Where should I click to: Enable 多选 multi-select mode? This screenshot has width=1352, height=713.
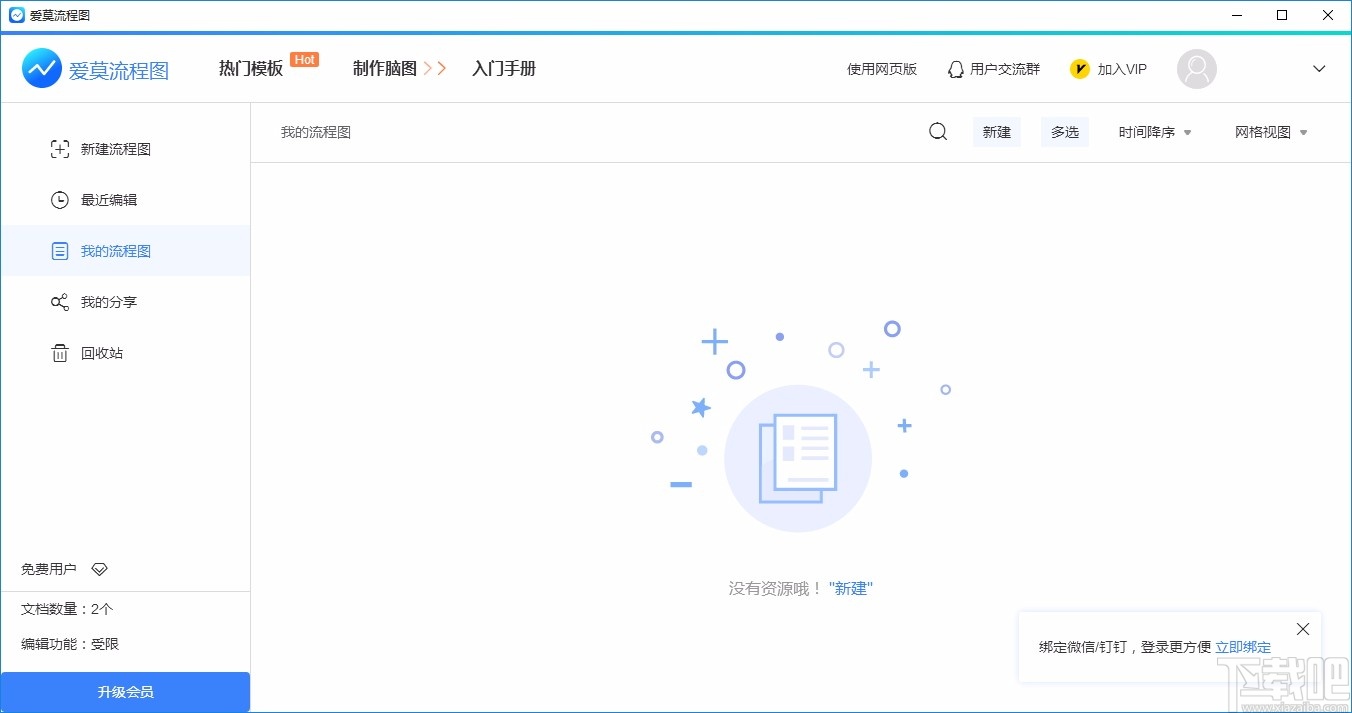click(x=1064, y=131)
